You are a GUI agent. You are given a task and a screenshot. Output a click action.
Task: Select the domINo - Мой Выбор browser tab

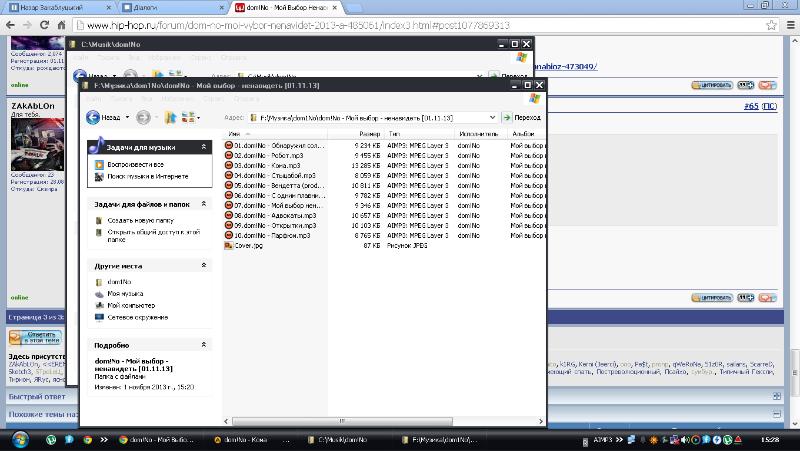tap(287, 8)
